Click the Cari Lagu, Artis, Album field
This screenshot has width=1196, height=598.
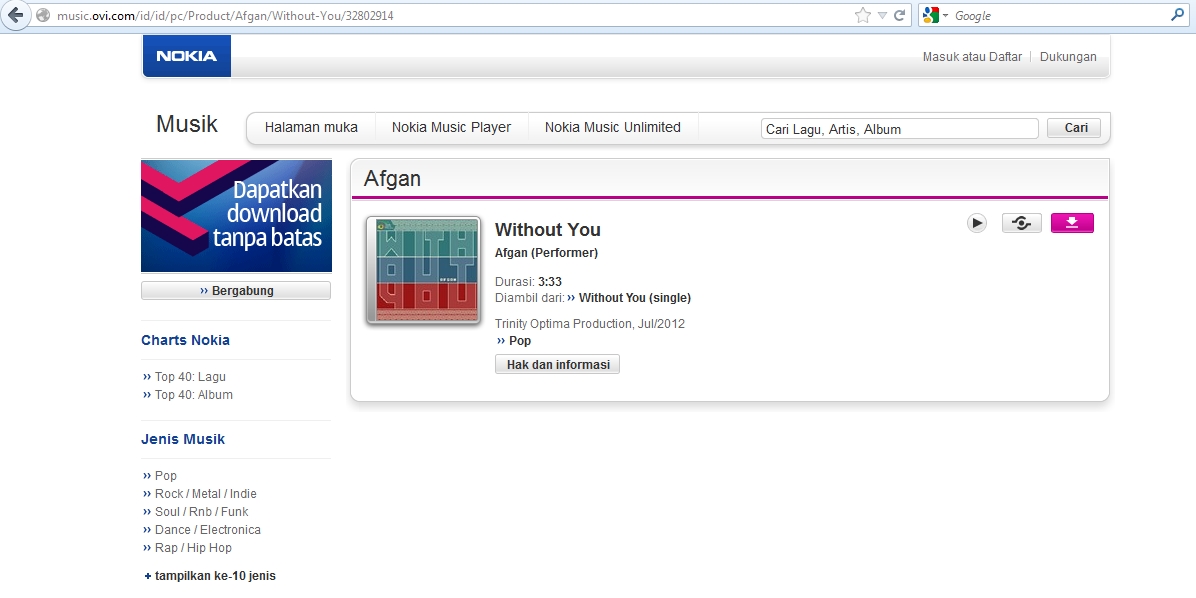pos(900,129)
